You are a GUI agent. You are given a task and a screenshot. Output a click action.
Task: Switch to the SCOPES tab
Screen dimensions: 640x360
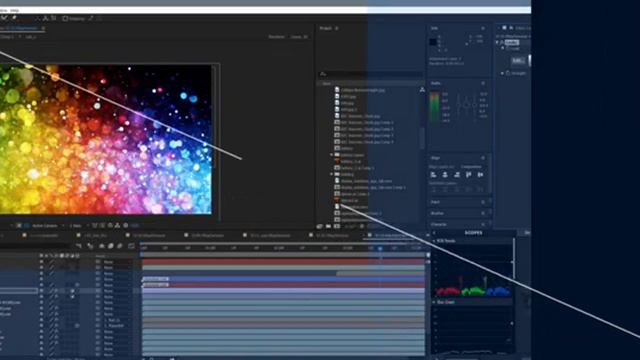[x=473, y=233]
